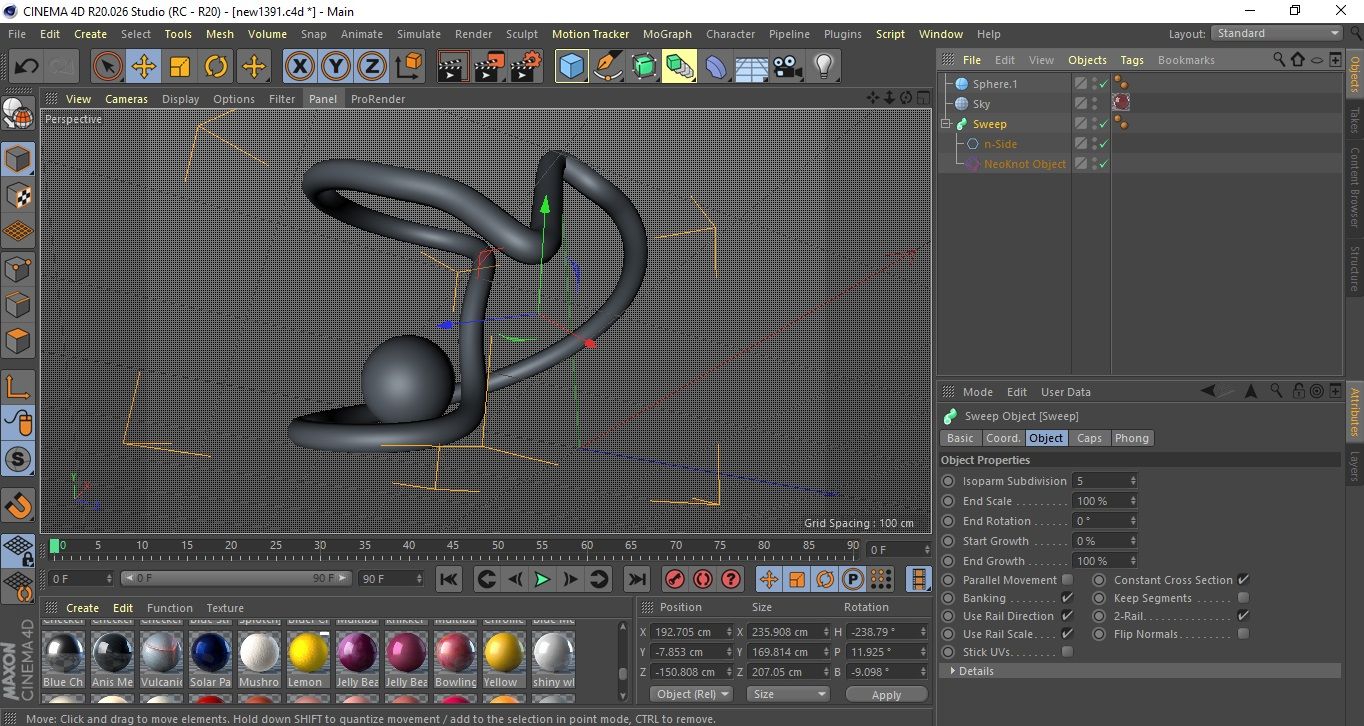Click the blue deformer icon

716,67
